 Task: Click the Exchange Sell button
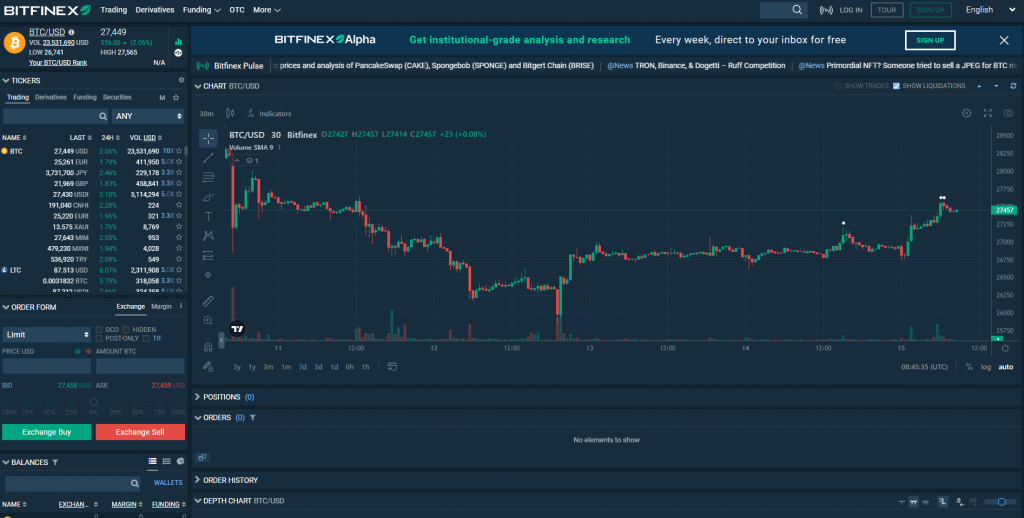[140, 432]
